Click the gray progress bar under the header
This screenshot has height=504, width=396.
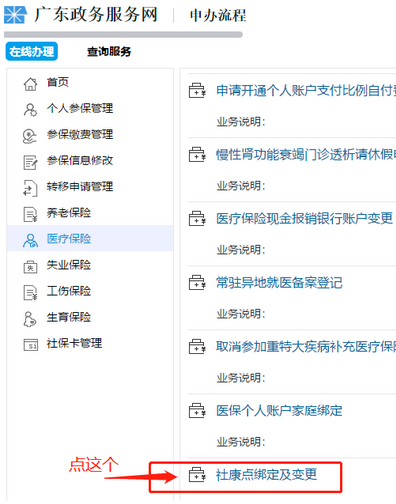(123, 35)
